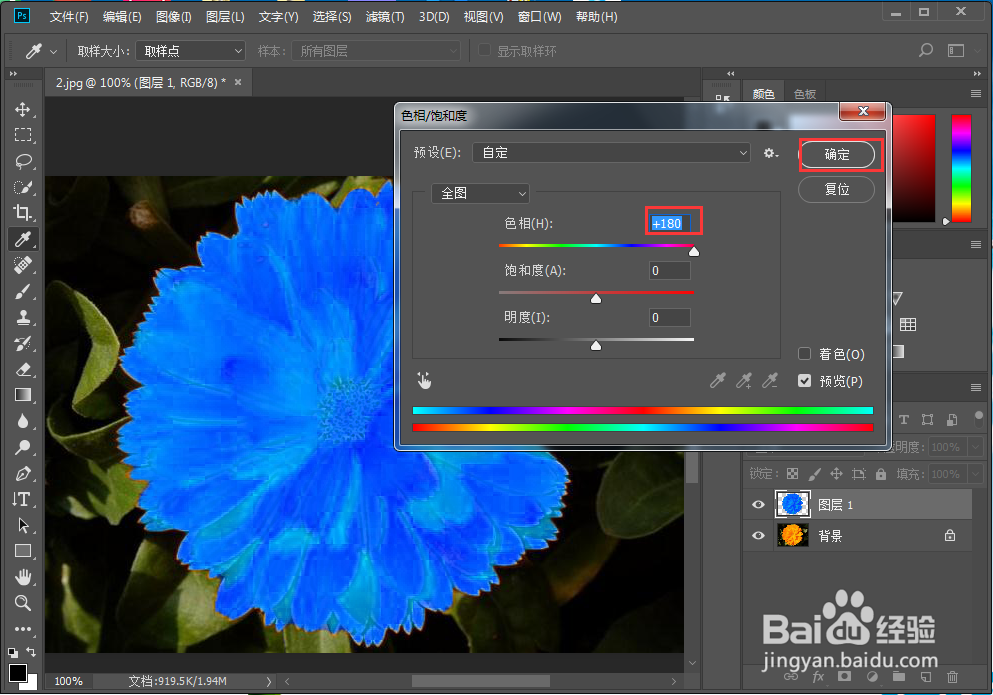Viewport: 993px width, 695px height.
Task: Enable the Colorize (着色) checkbox
Action: pyautogui.click(x=804, y=354)
